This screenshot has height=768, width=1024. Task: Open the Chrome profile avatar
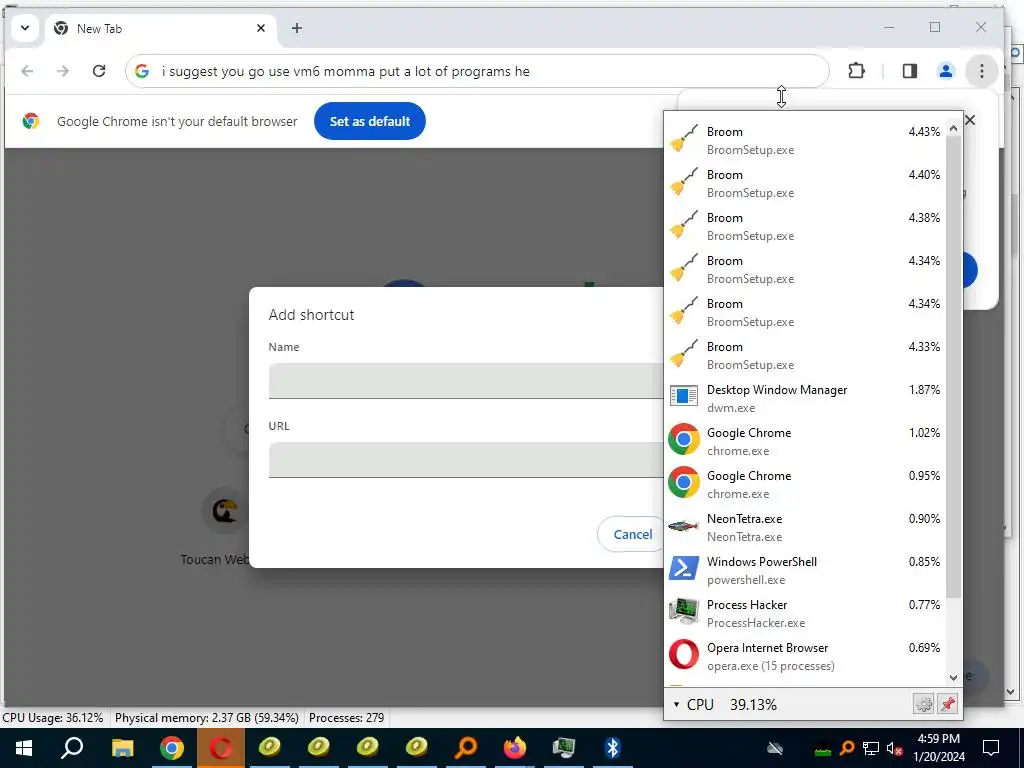click(x=945, y=71)
